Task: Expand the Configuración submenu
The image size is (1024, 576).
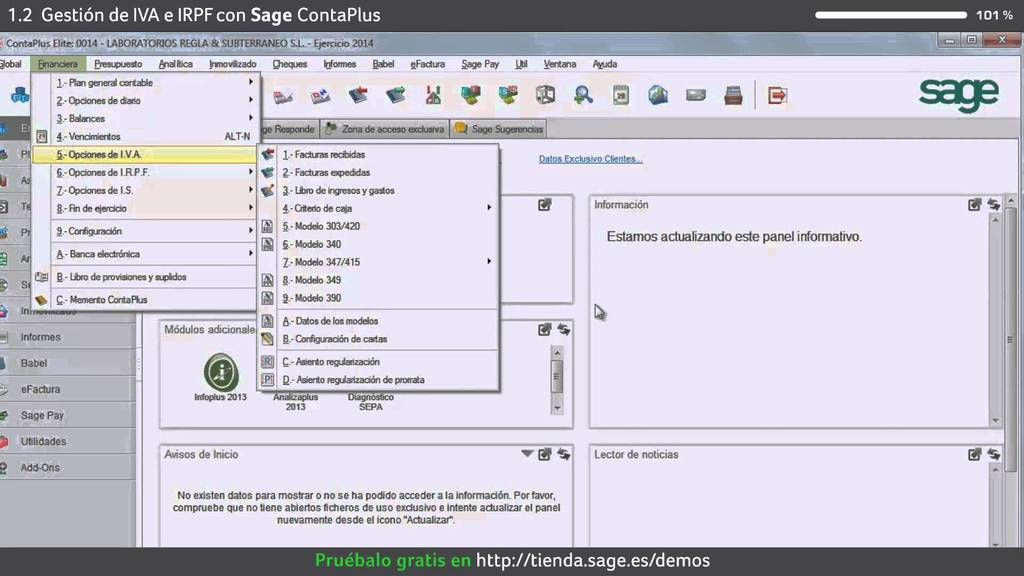Action: pos(250,231)
